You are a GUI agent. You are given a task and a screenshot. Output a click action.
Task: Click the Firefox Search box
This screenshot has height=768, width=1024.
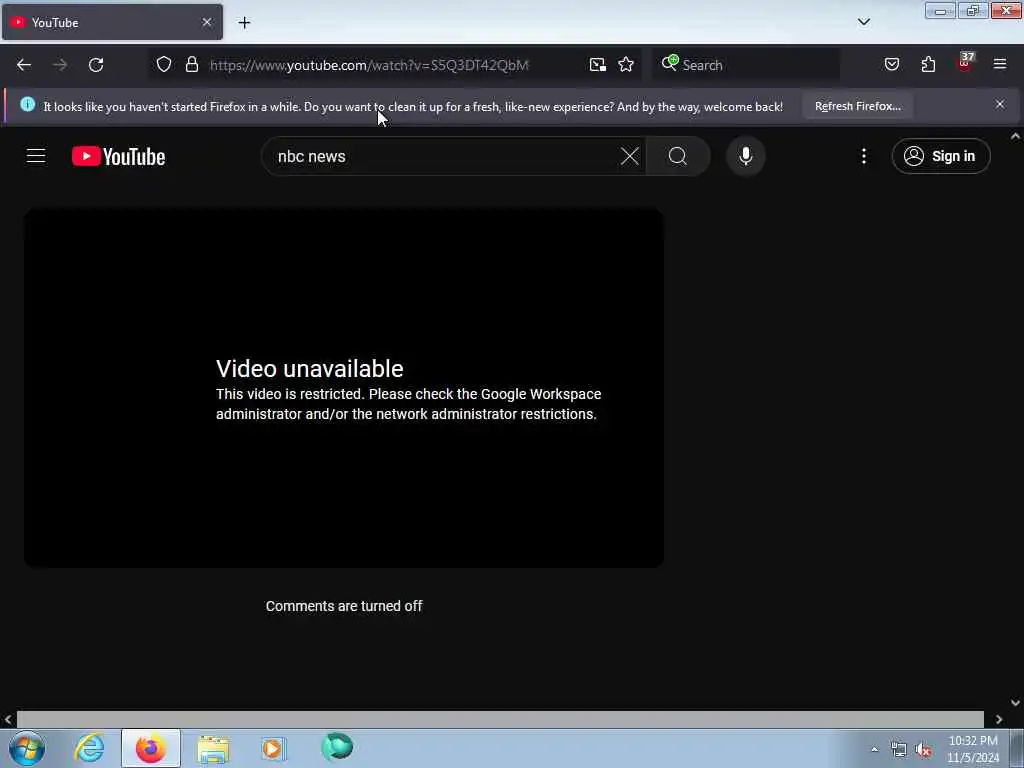click(x=746, y=65)
